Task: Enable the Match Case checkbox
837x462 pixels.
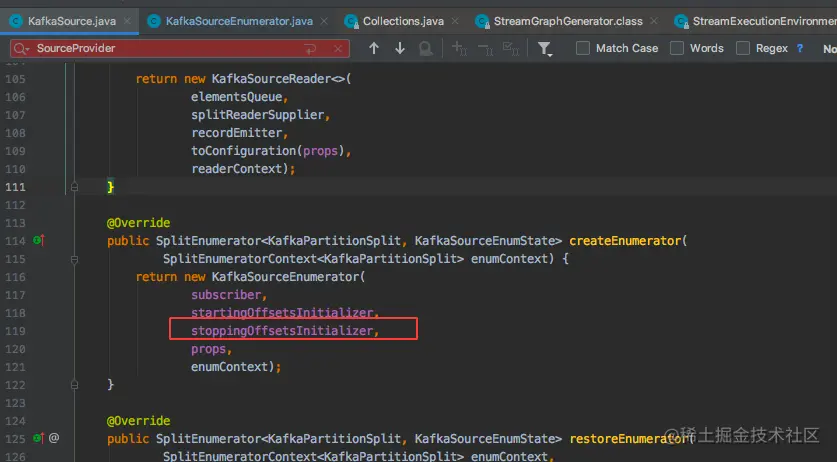Action: click(x=583, y=49)
